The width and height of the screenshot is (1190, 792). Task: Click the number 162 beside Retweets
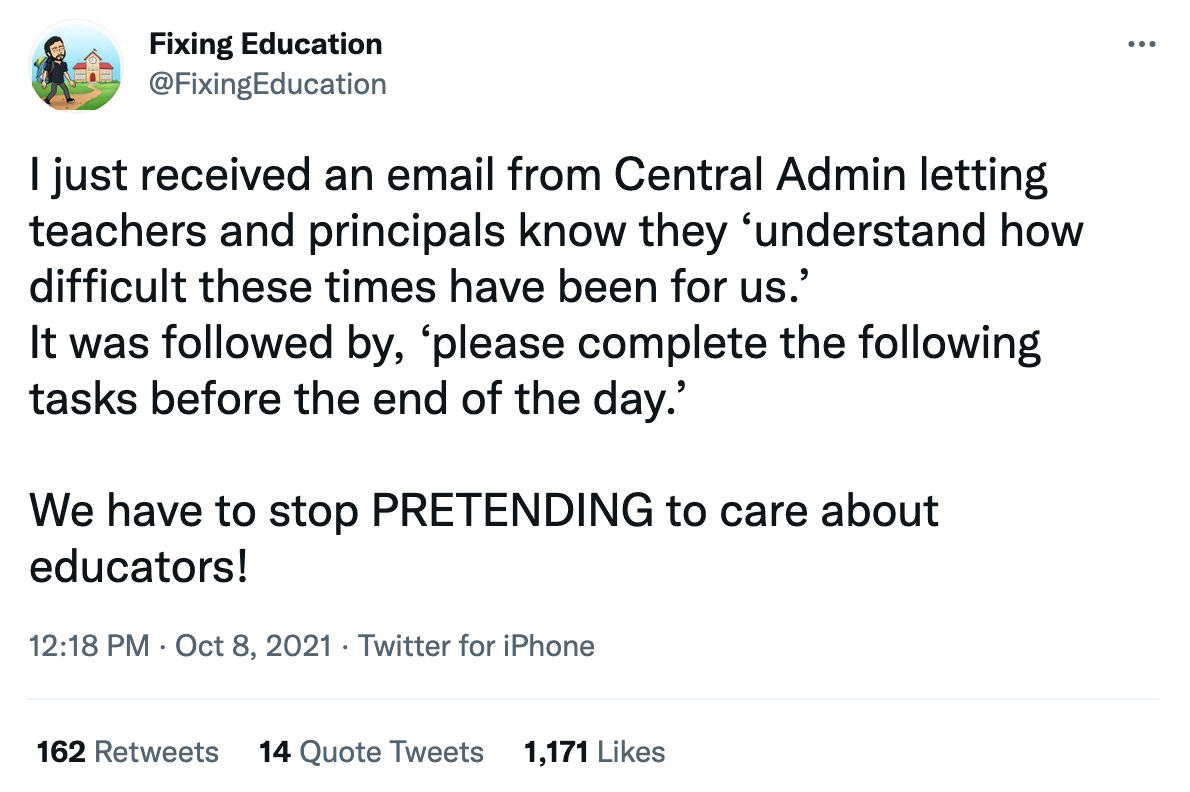(x=61, y=752)
